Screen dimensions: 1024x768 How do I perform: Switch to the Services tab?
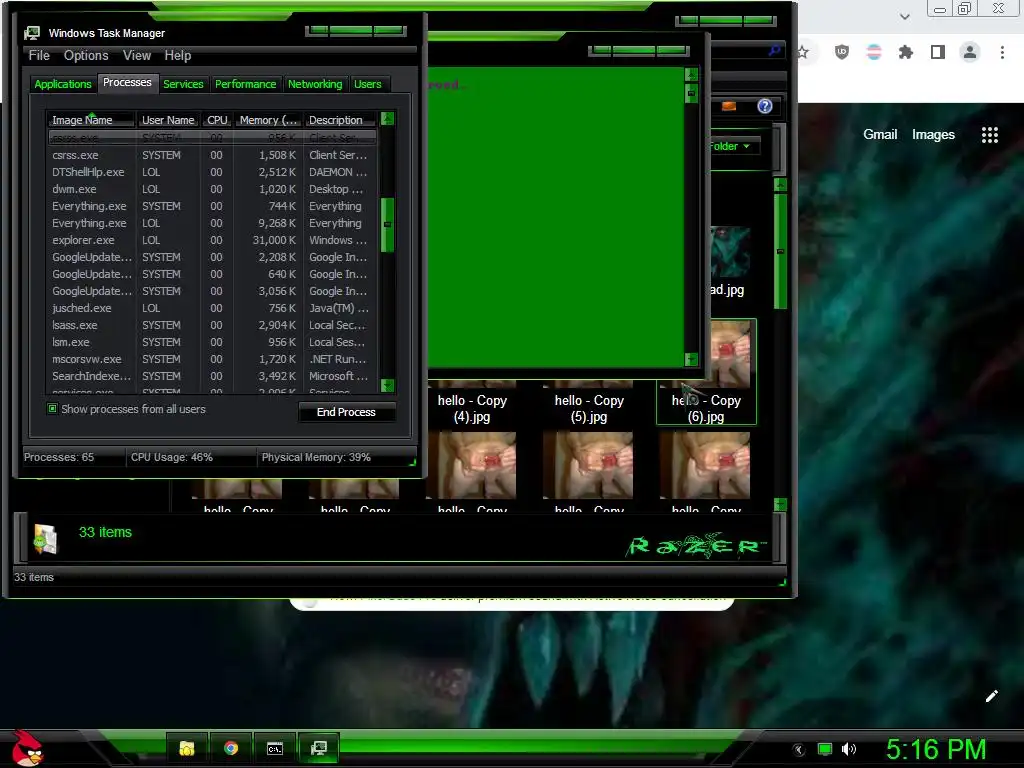183,84
